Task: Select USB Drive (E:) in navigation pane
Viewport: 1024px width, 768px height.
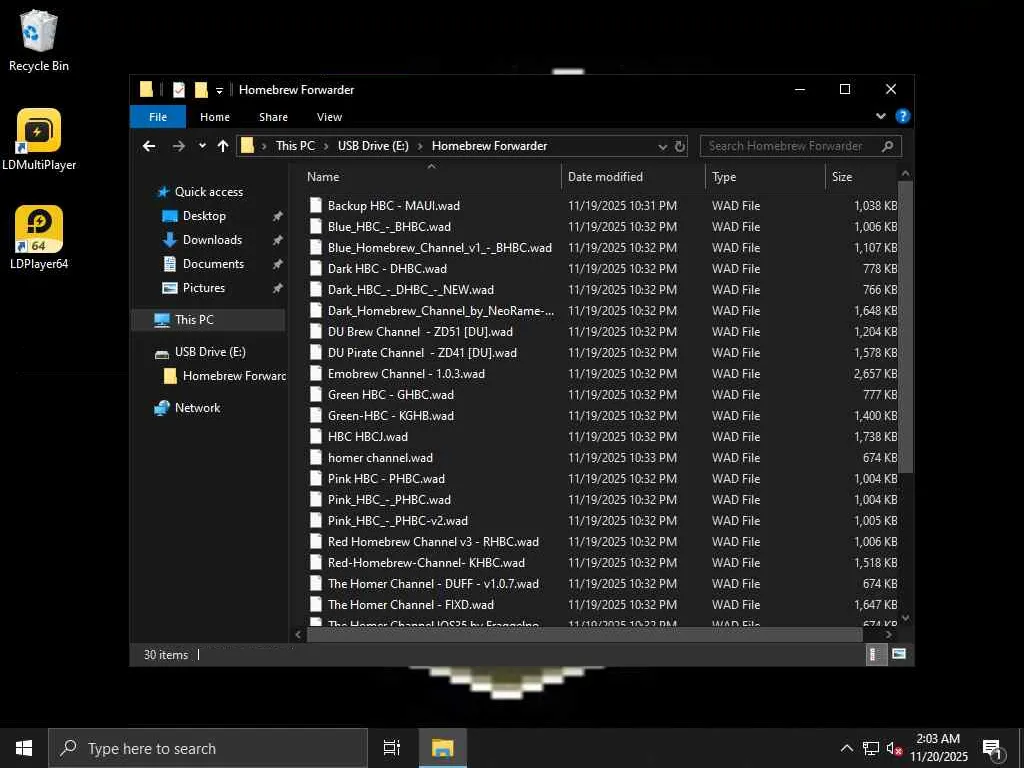Action: [210, 352]
